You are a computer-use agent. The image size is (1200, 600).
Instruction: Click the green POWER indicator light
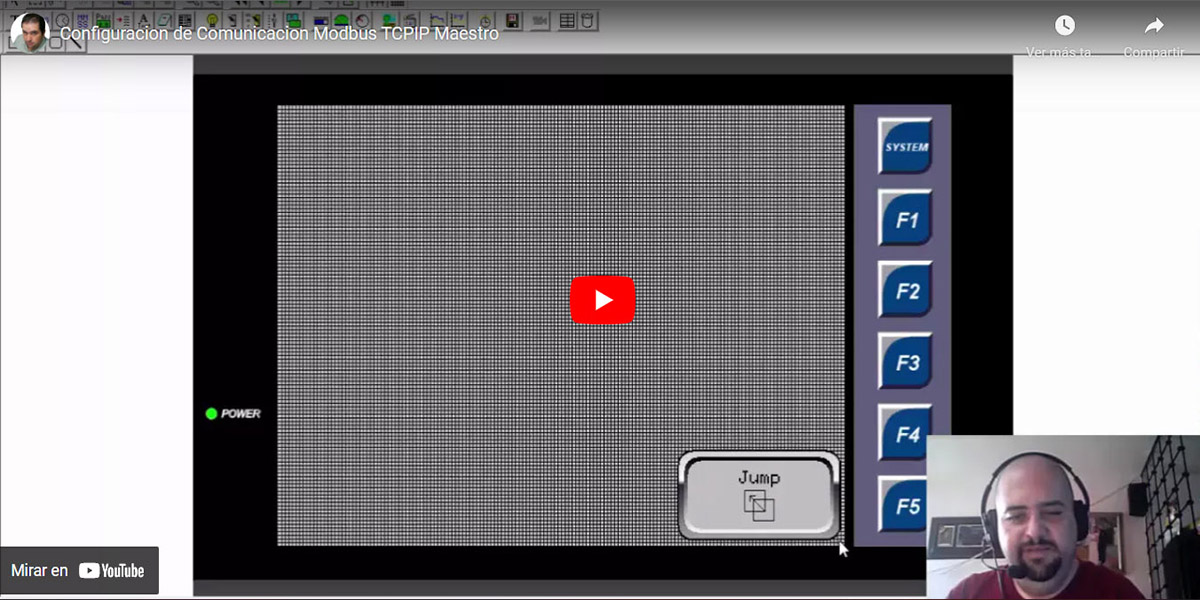pos(211,414)
